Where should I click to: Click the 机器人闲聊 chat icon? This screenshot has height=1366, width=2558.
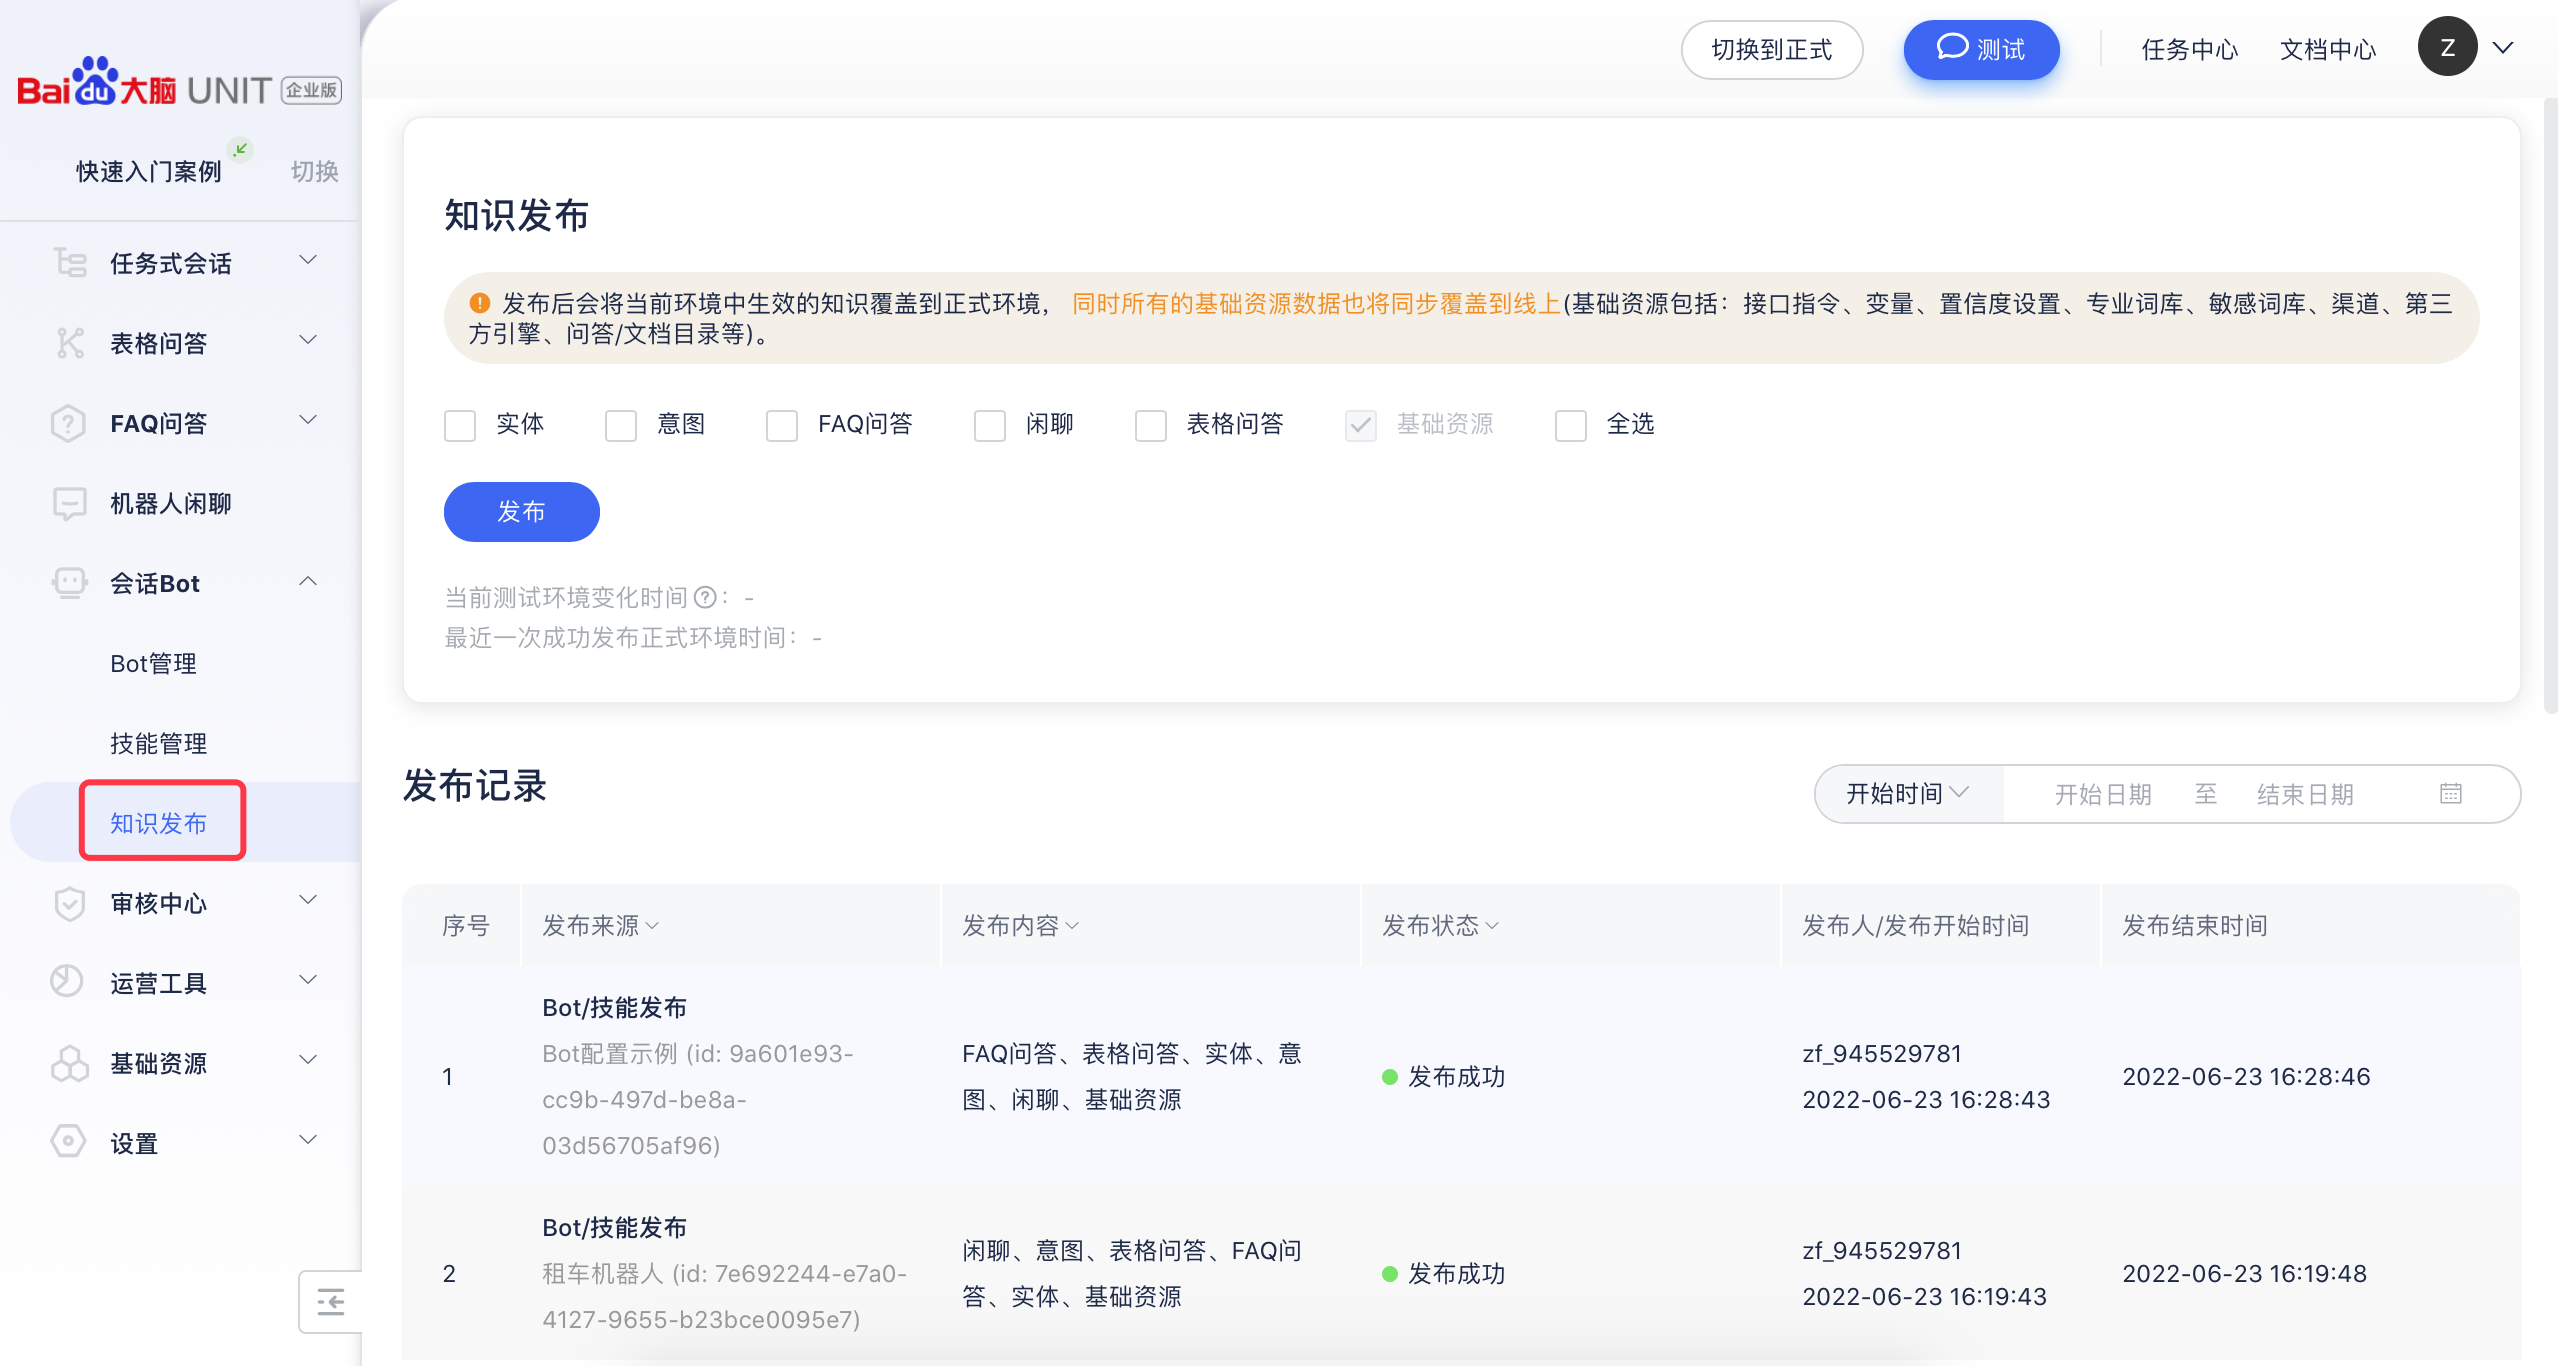point(69,503)
